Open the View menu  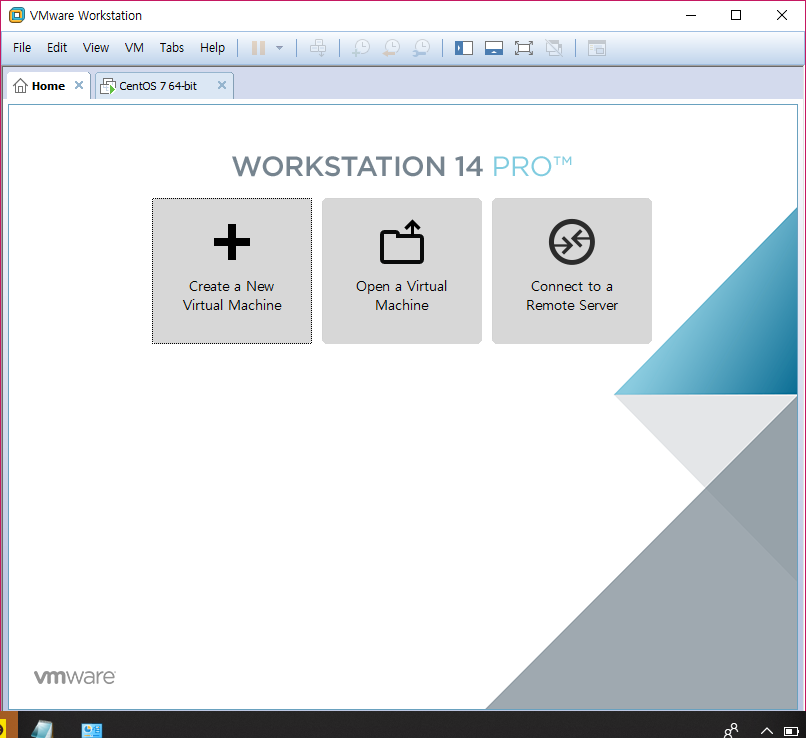click(x=96, y=48)
